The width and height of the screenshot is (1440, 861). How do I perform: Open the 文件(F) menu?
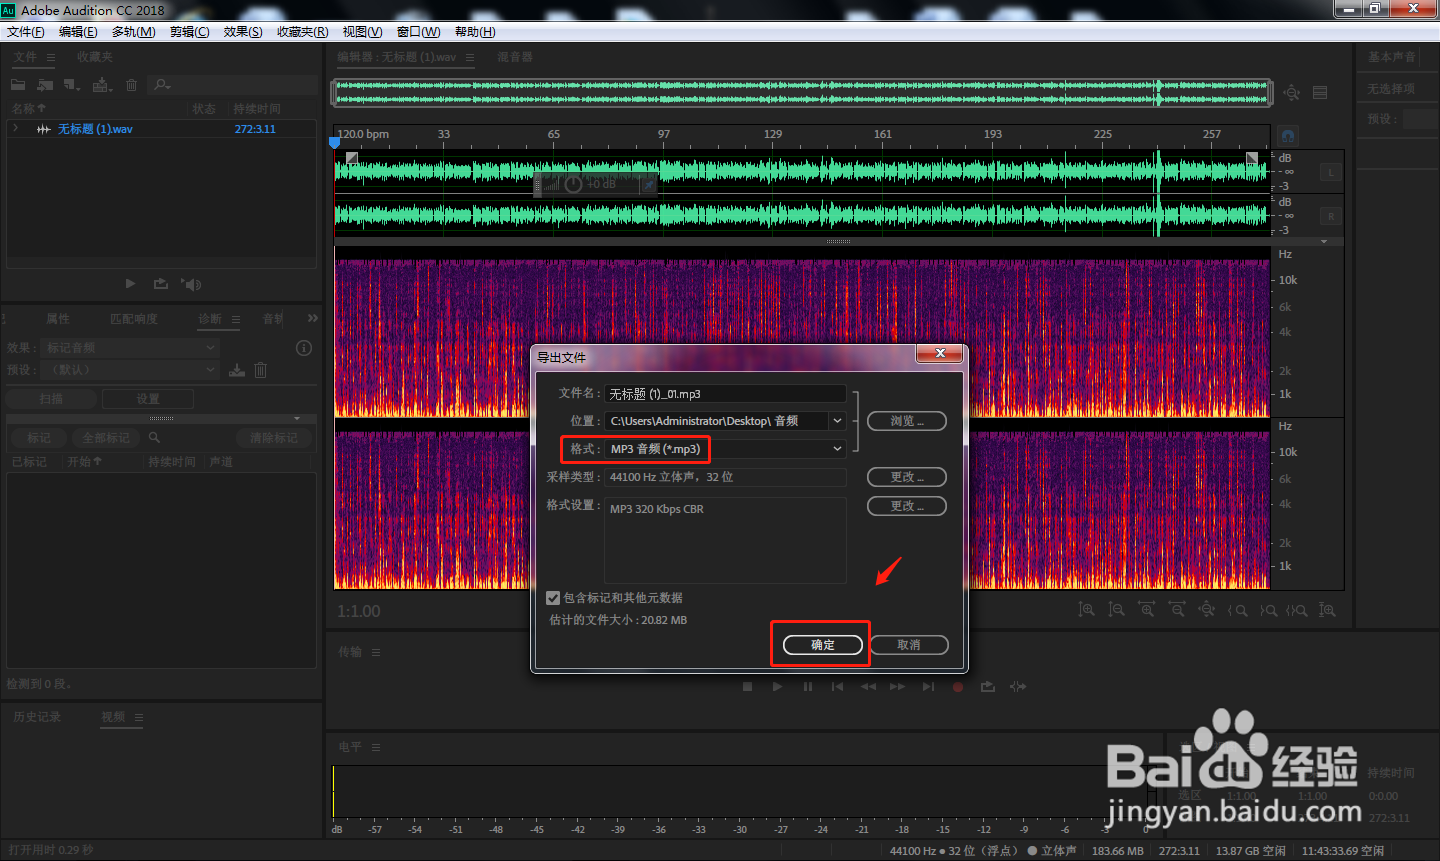[26, 32]
